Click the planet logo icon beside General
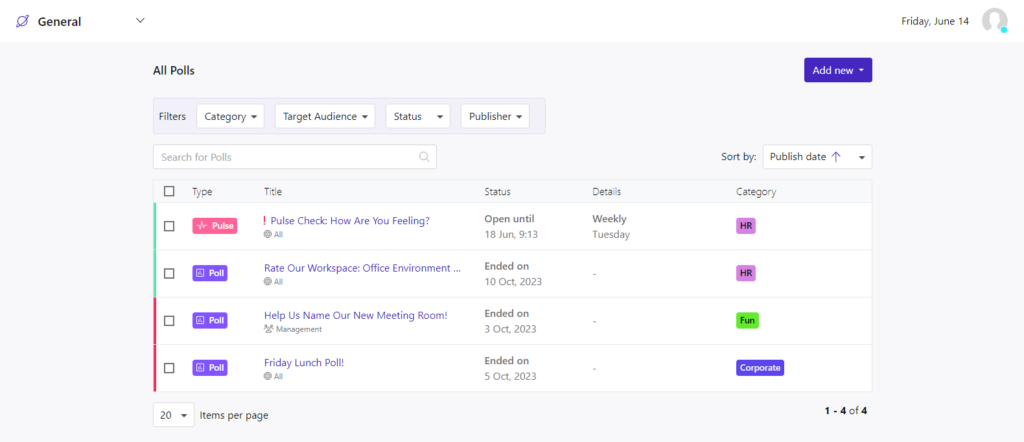 tap(22, 22)
